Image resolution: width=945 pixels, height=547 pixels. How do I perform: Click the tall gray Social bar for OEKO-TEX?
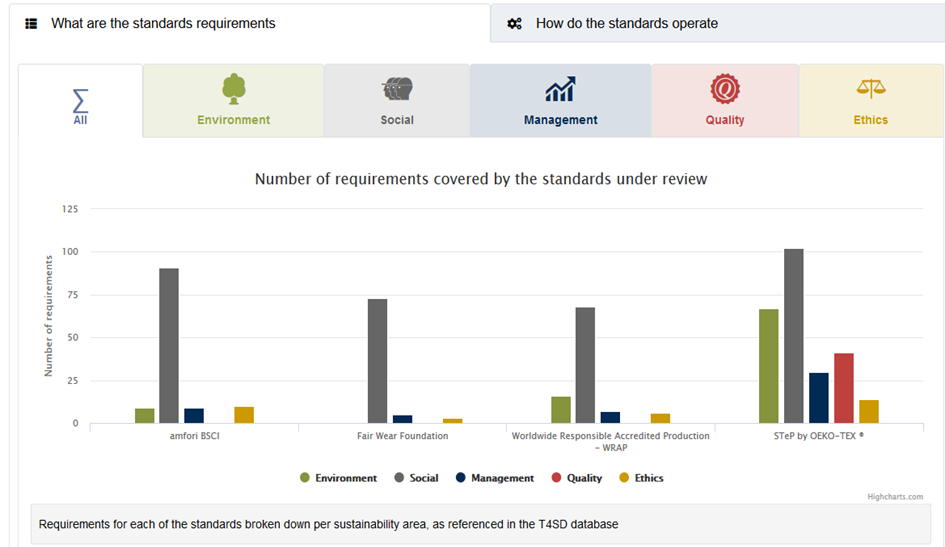pos(794,336)
